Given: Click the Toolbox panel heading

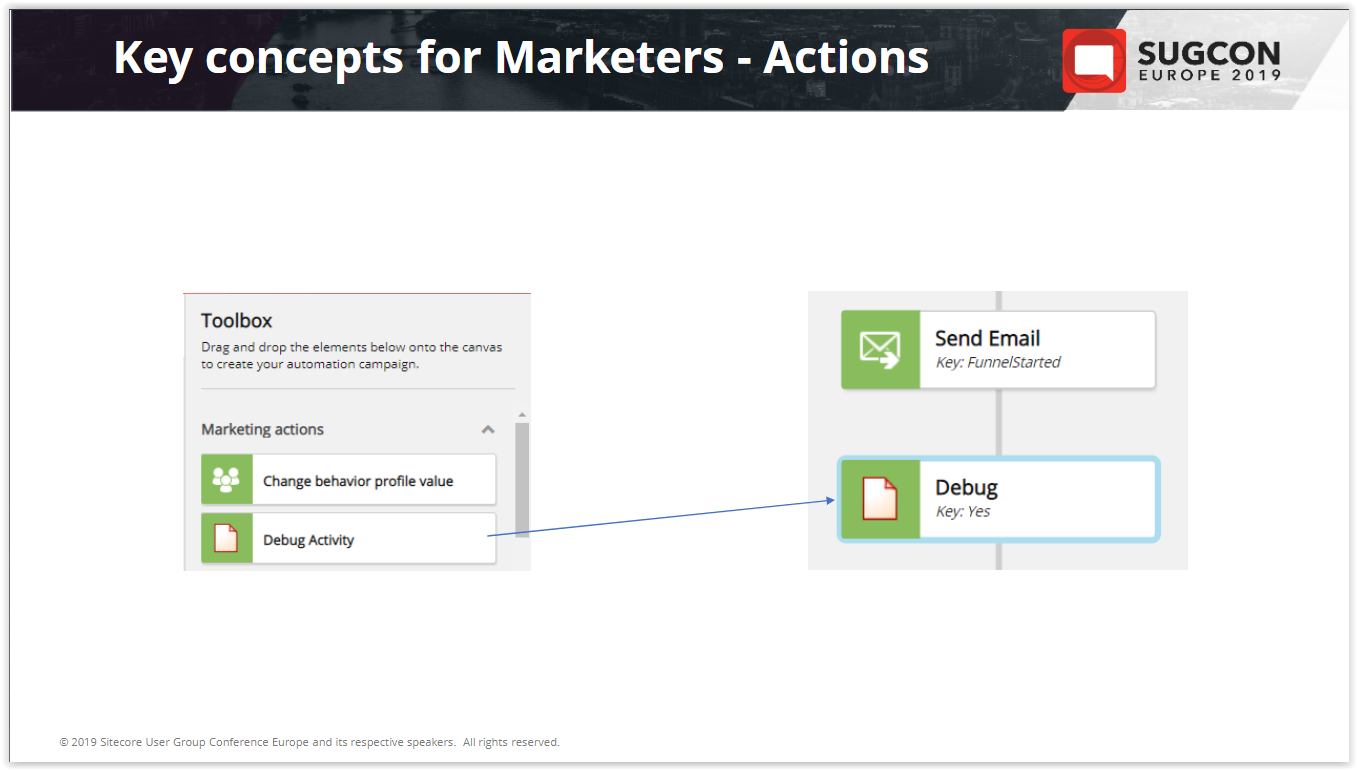Looking at the screenshot, I should (x=237, y=320).
